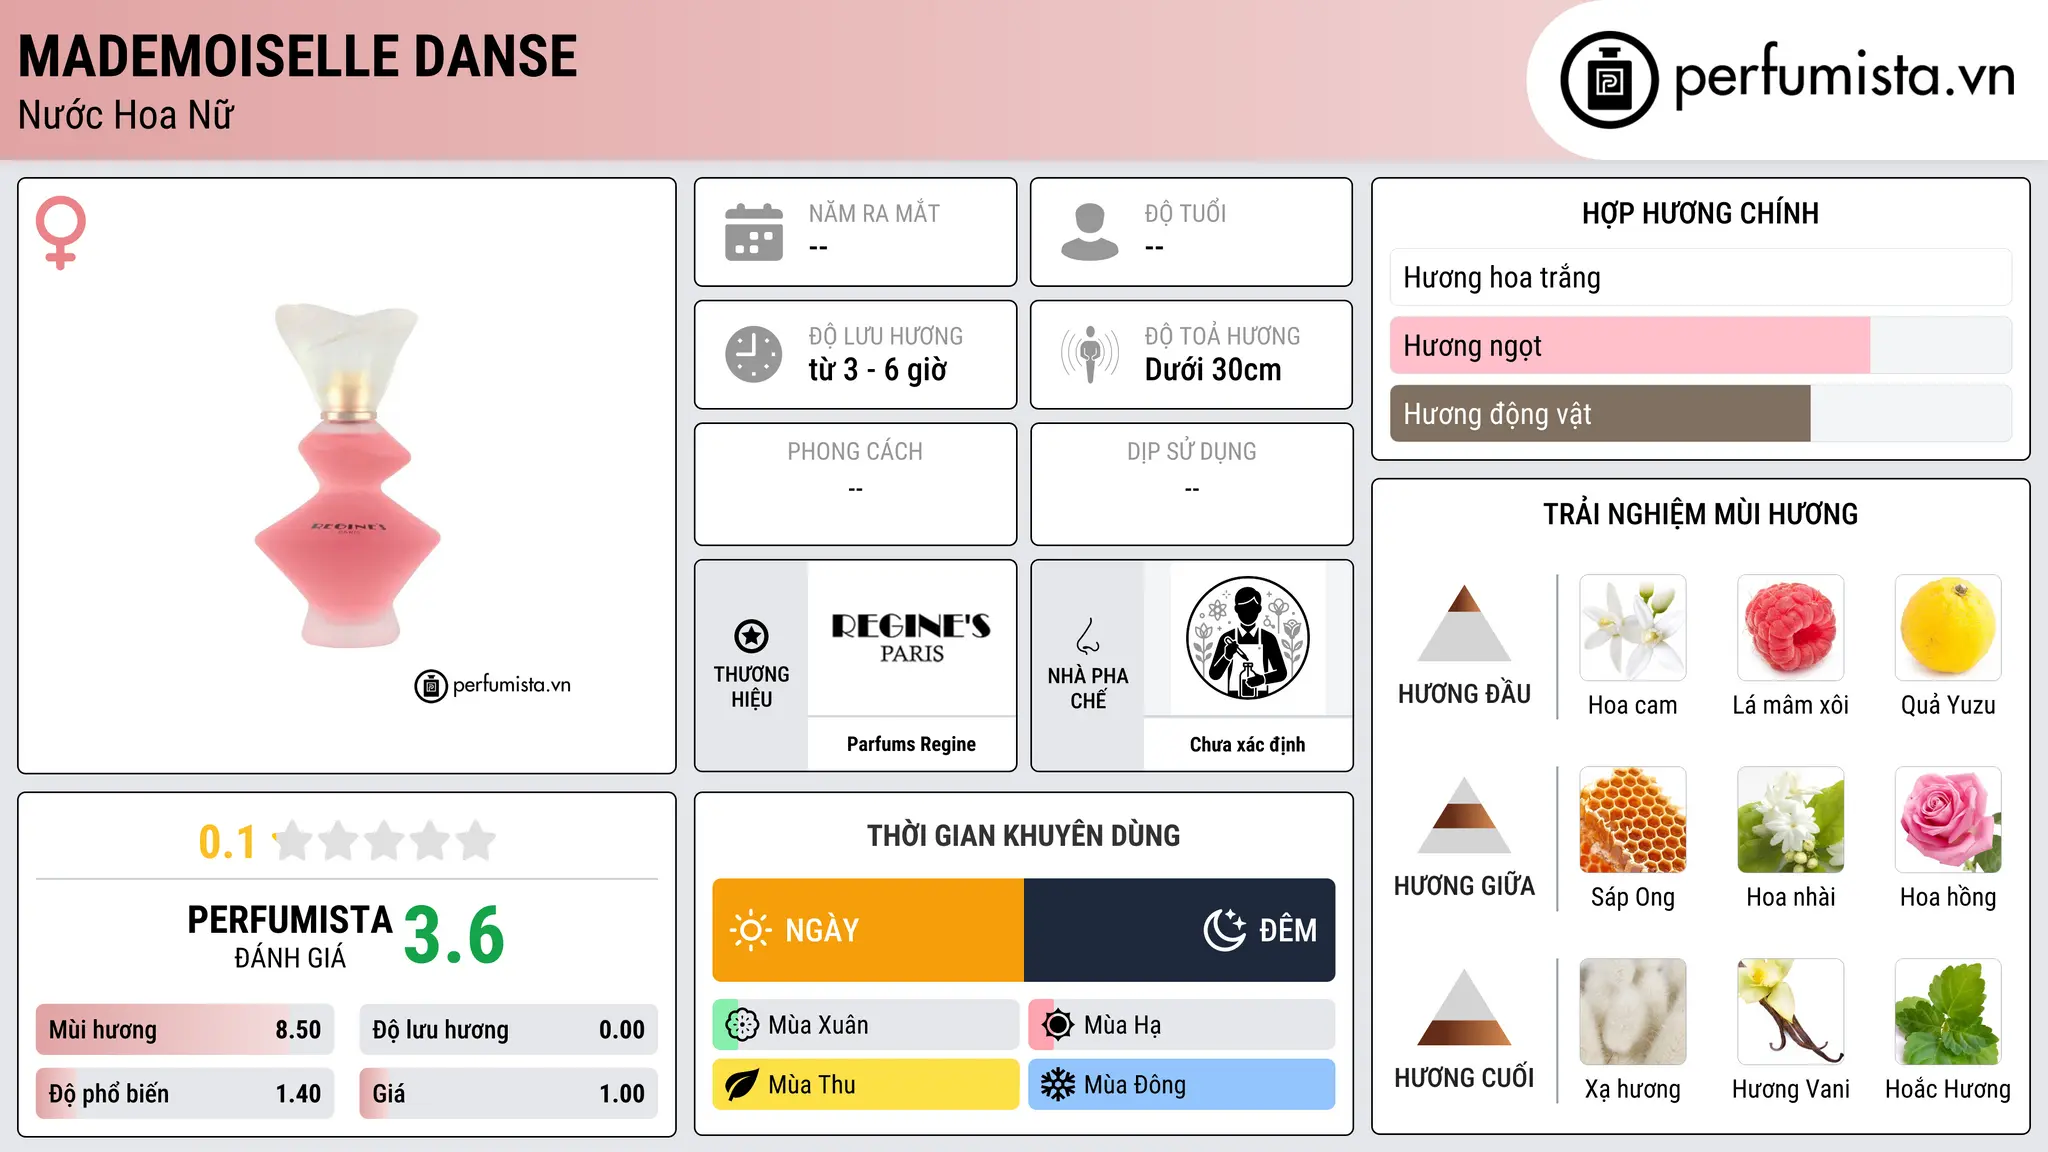Click the Thời gian khuyên dùng heading

click(1023, 835)
